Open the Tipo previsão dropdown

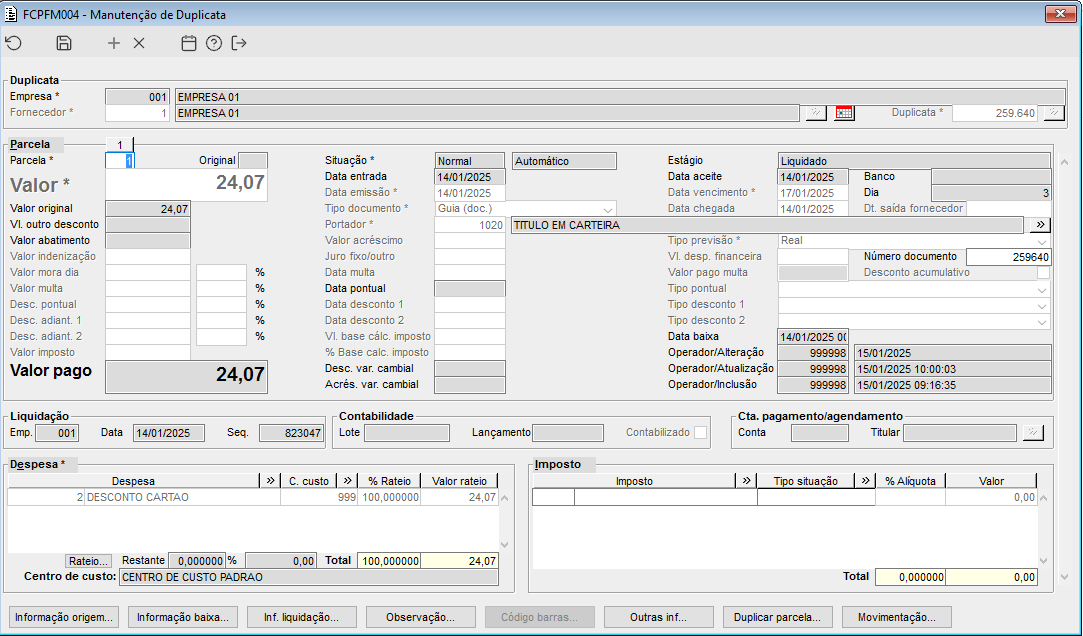point(1042,241)
